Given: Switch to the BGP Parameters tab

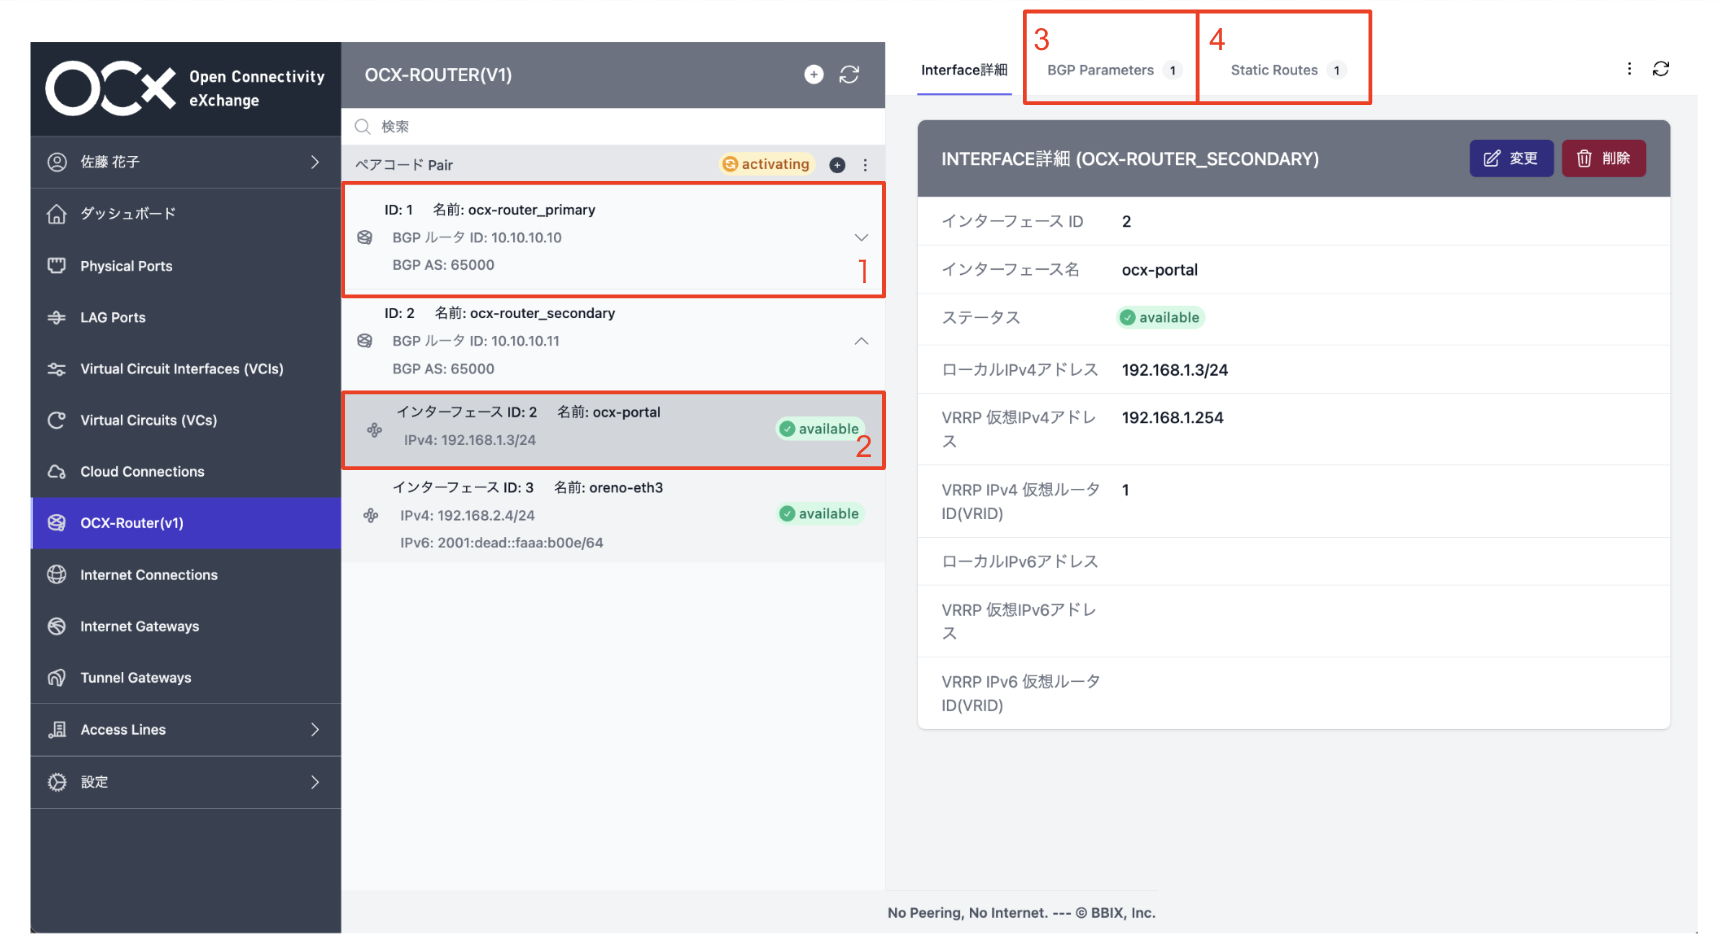Looking at the screenshot, I should pyautogui.click(x=1113, y=70).
